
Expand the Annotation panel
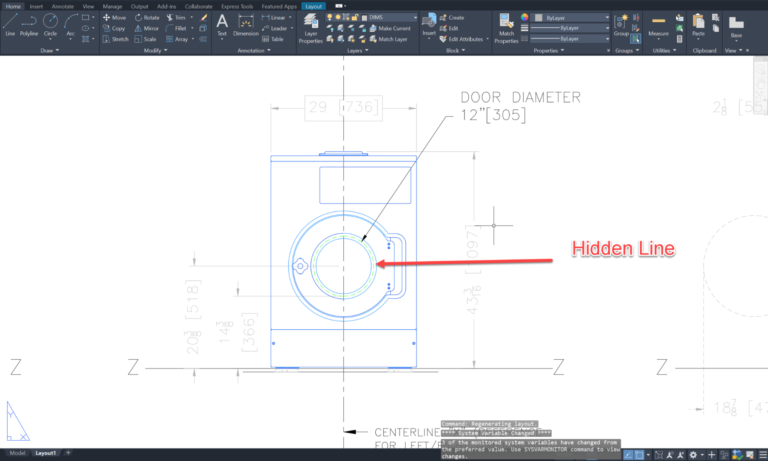pos(254,50)
